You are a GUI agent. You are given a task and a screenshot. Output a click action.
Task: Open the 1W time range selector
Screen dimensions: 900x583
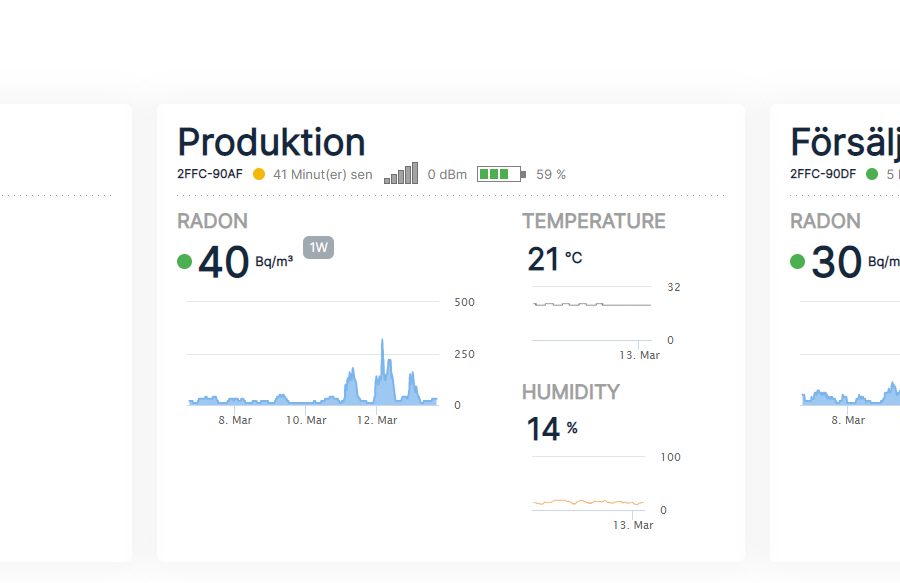pos(320,247)
